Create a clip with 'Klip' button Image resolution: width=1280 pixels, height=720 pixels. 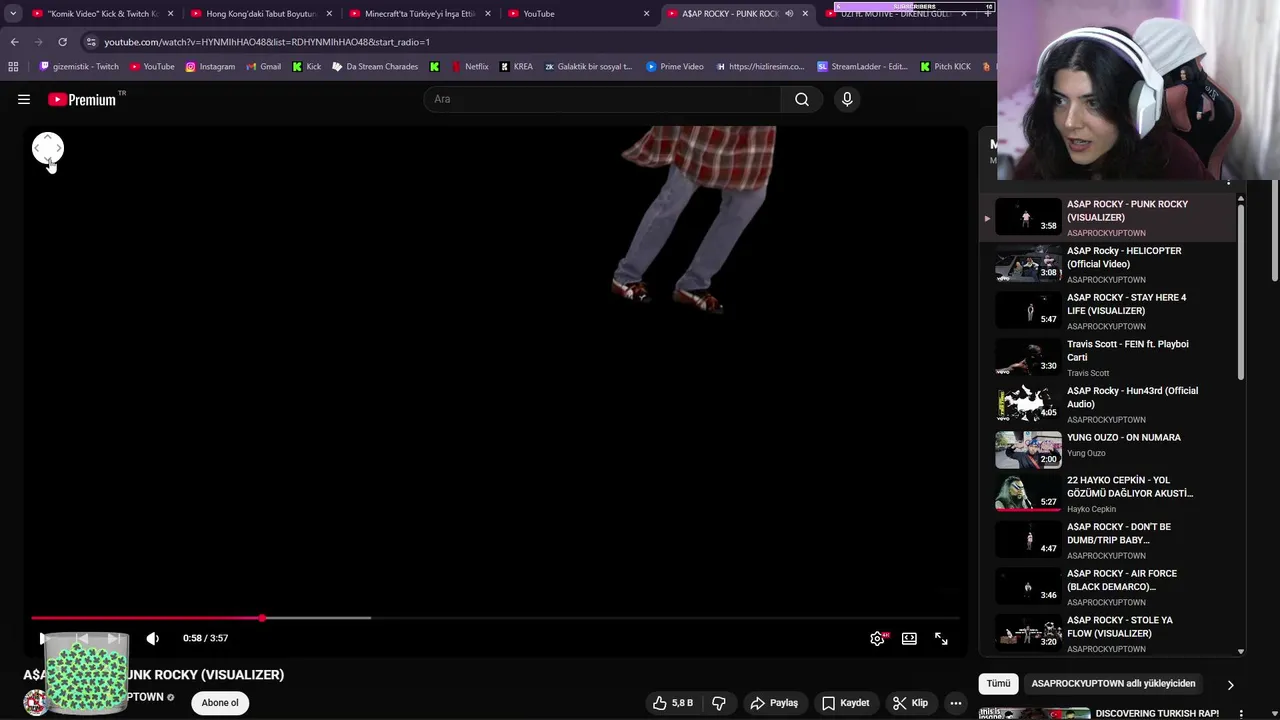pos(911,703)
